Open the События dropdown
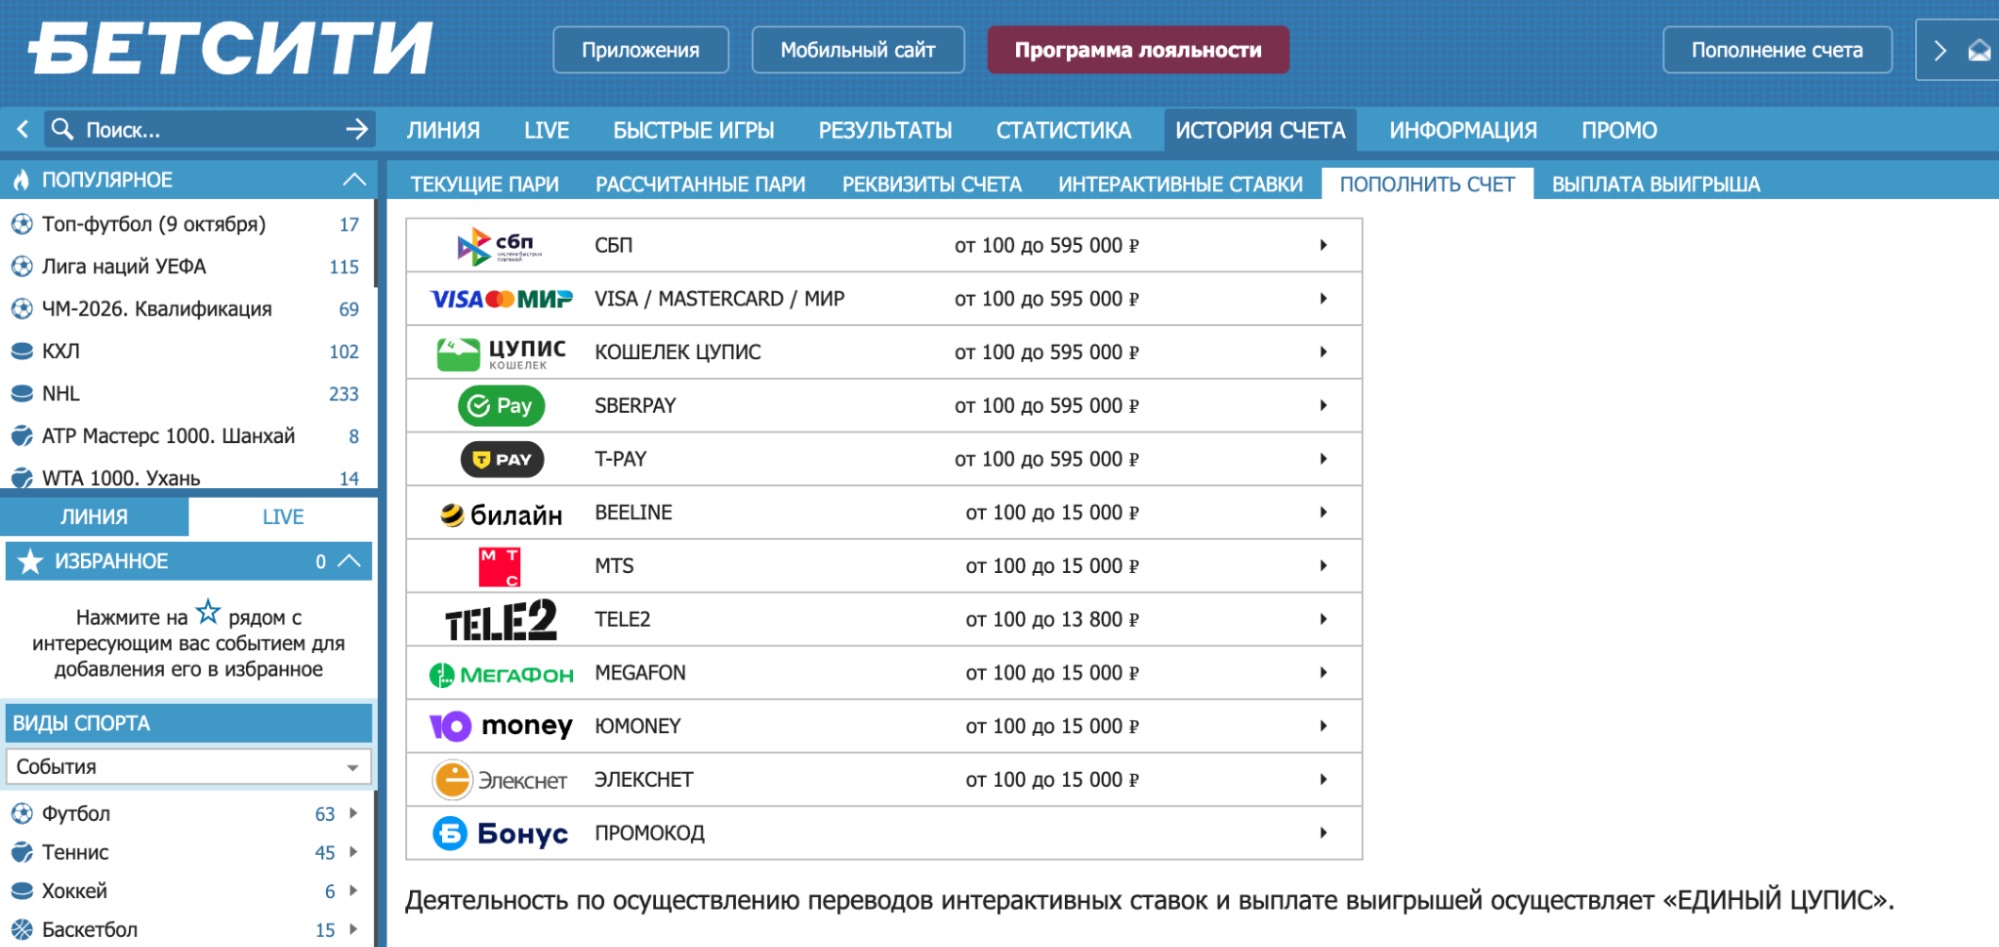This screenshot has height=947, width=1999. (x=188, y=767)
